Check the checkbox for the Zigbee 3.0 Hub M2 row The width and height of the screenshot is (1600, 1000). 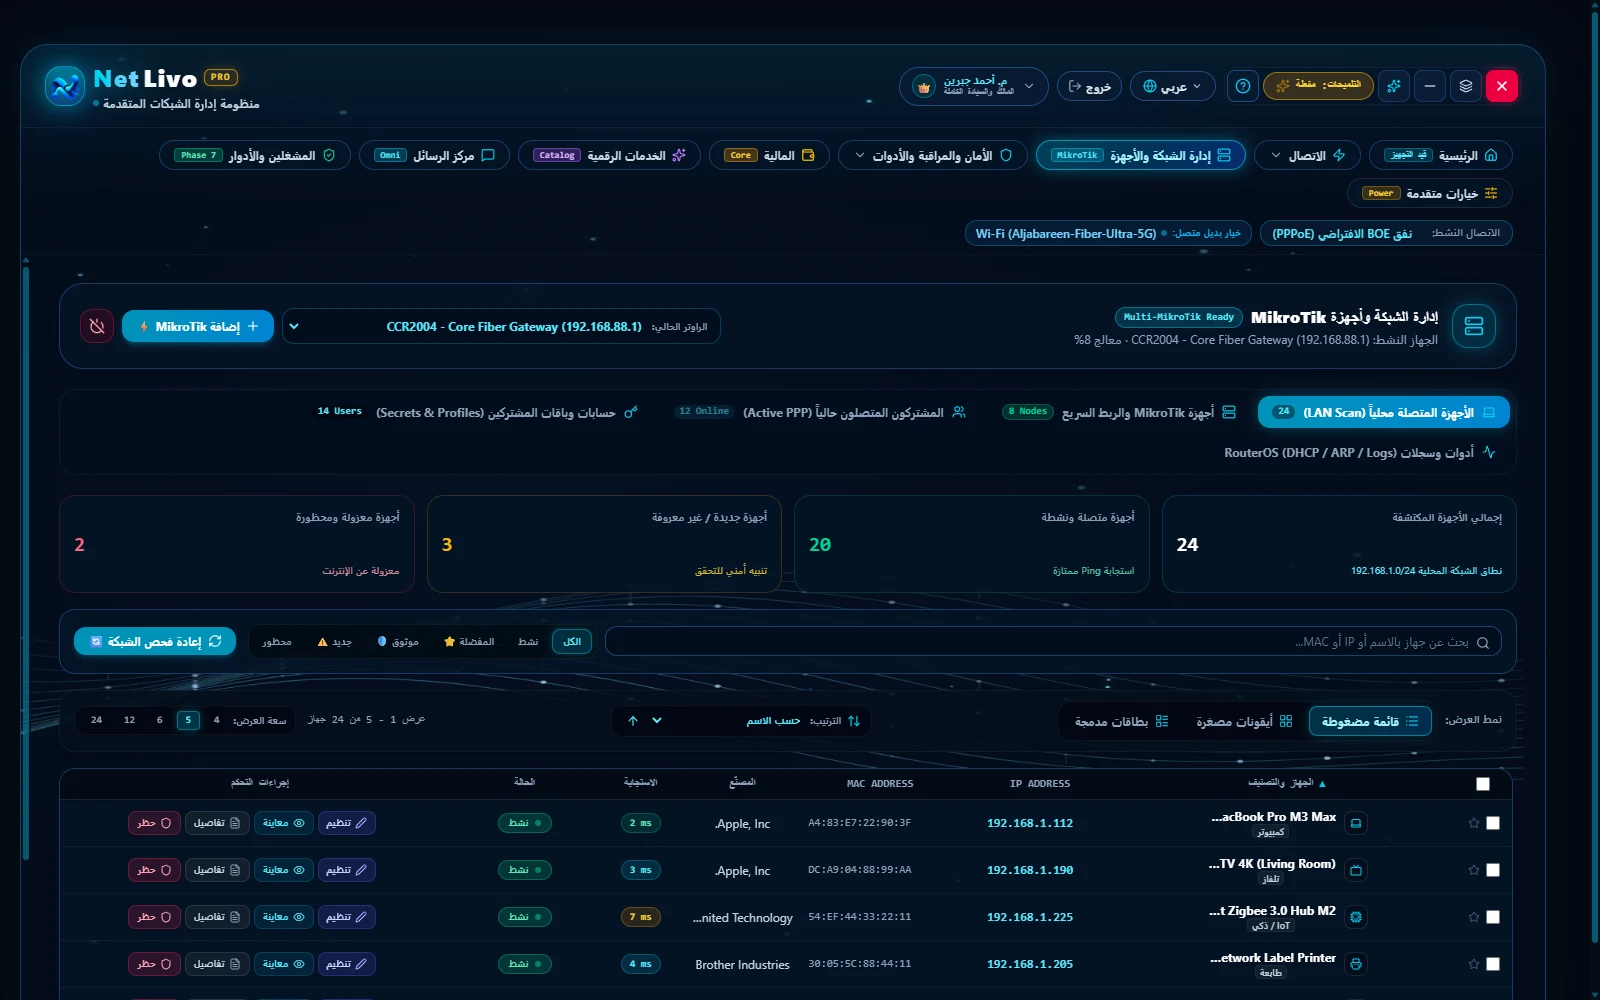point(1493,917)
